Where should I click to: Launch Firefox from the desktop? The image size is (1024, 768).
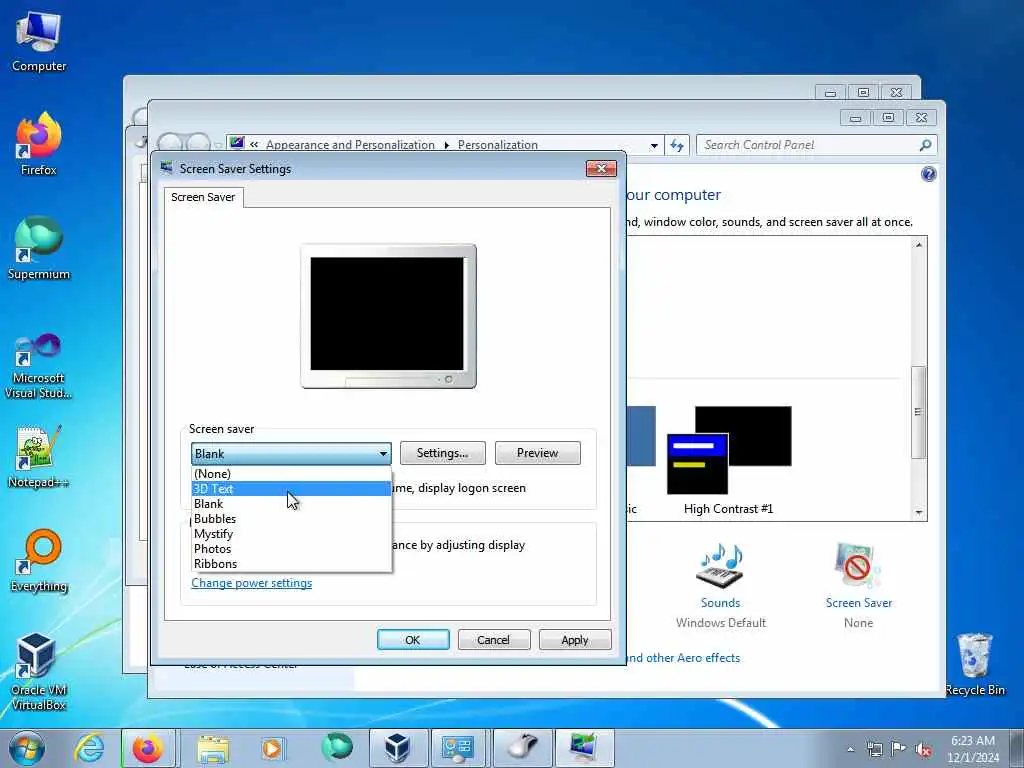39,144
